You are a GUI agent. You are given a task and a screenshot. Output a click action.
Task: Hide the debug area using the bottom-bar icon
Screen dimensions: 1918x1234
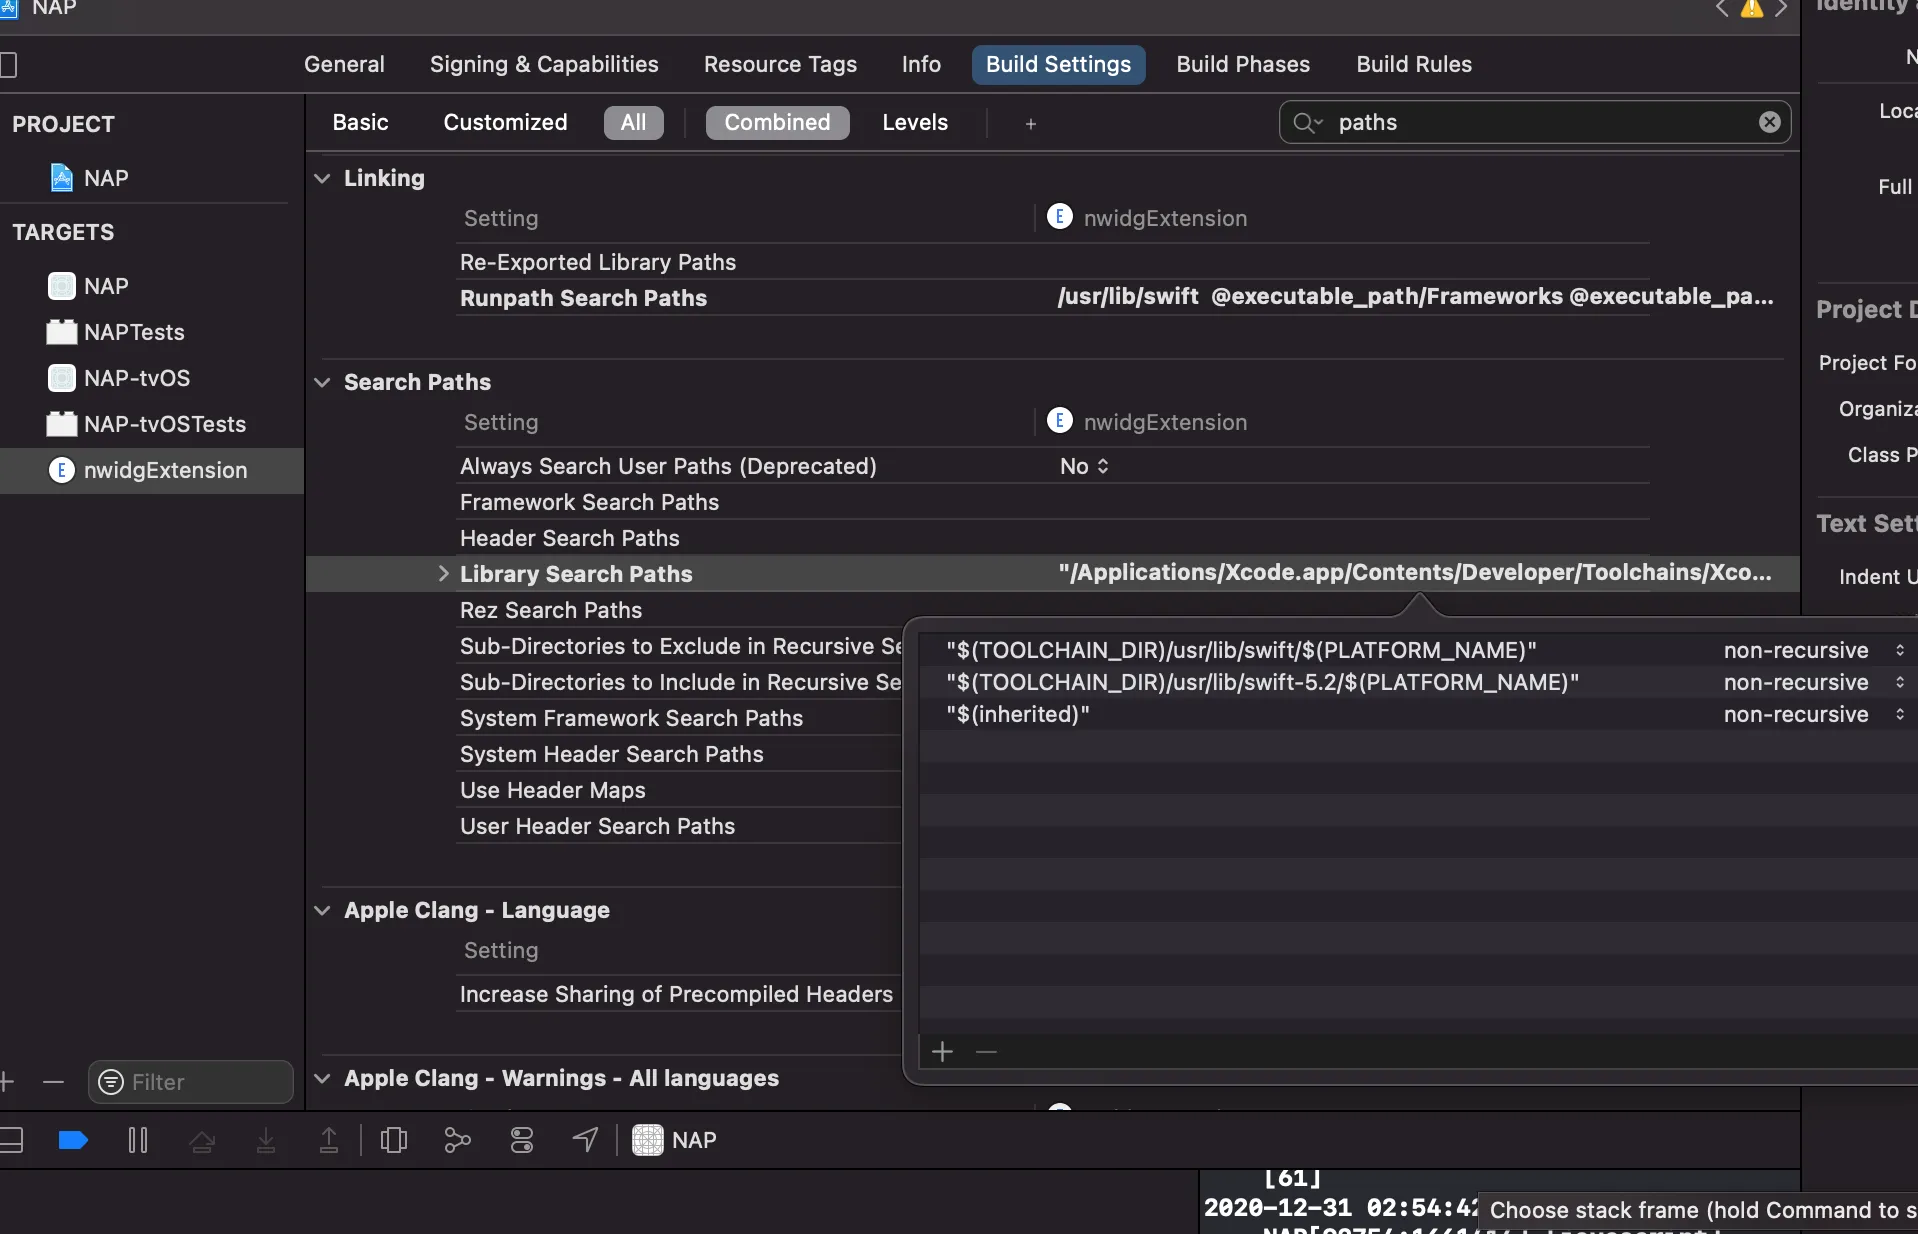point(11,1140)
